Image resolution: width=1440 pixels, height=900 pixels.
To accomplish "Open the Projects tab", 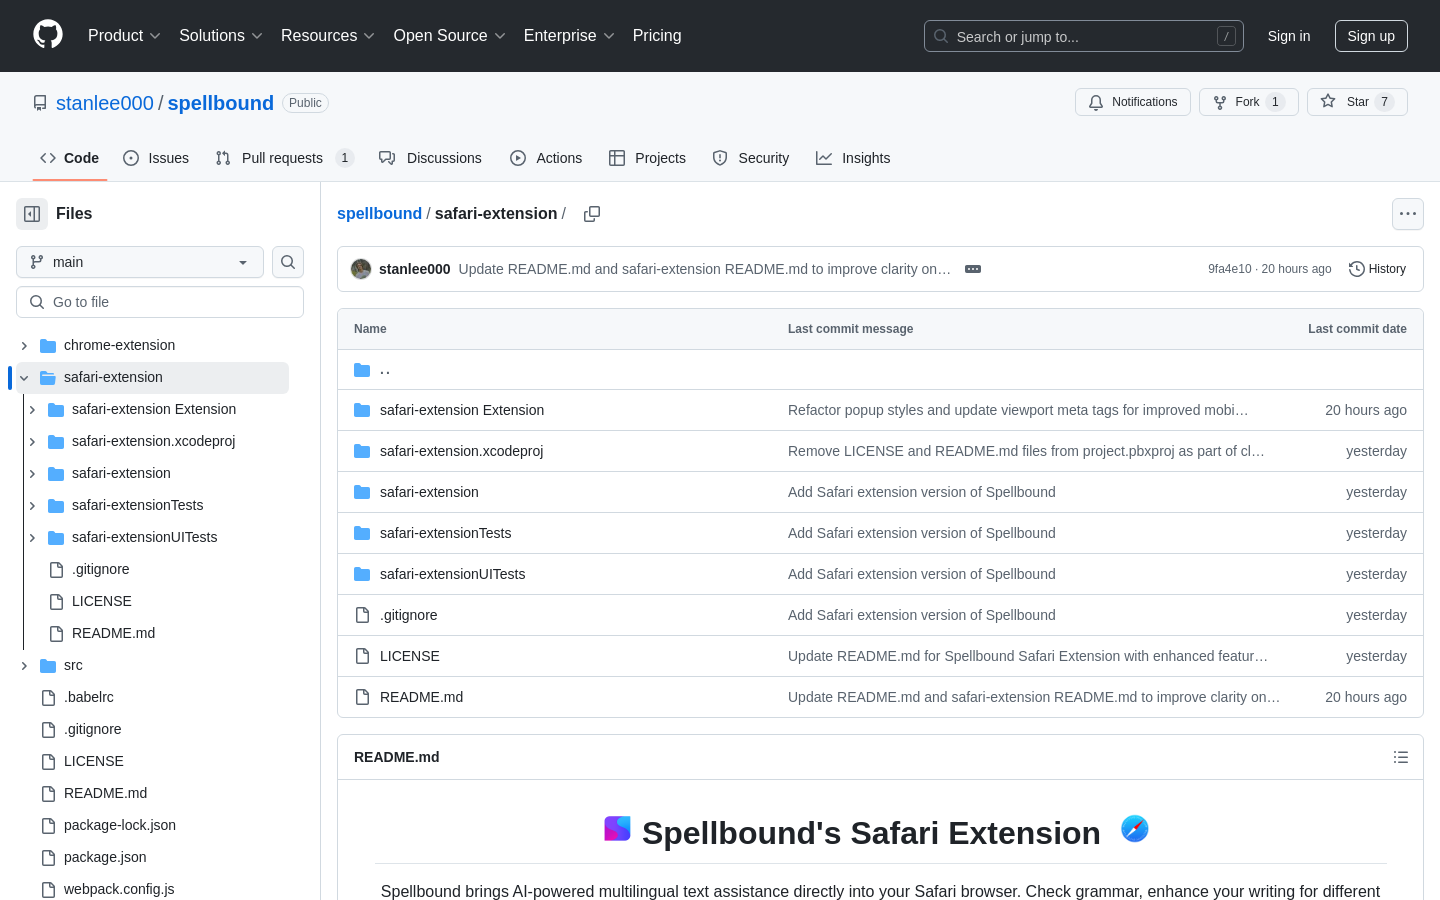I will click(x=647, y=158).
